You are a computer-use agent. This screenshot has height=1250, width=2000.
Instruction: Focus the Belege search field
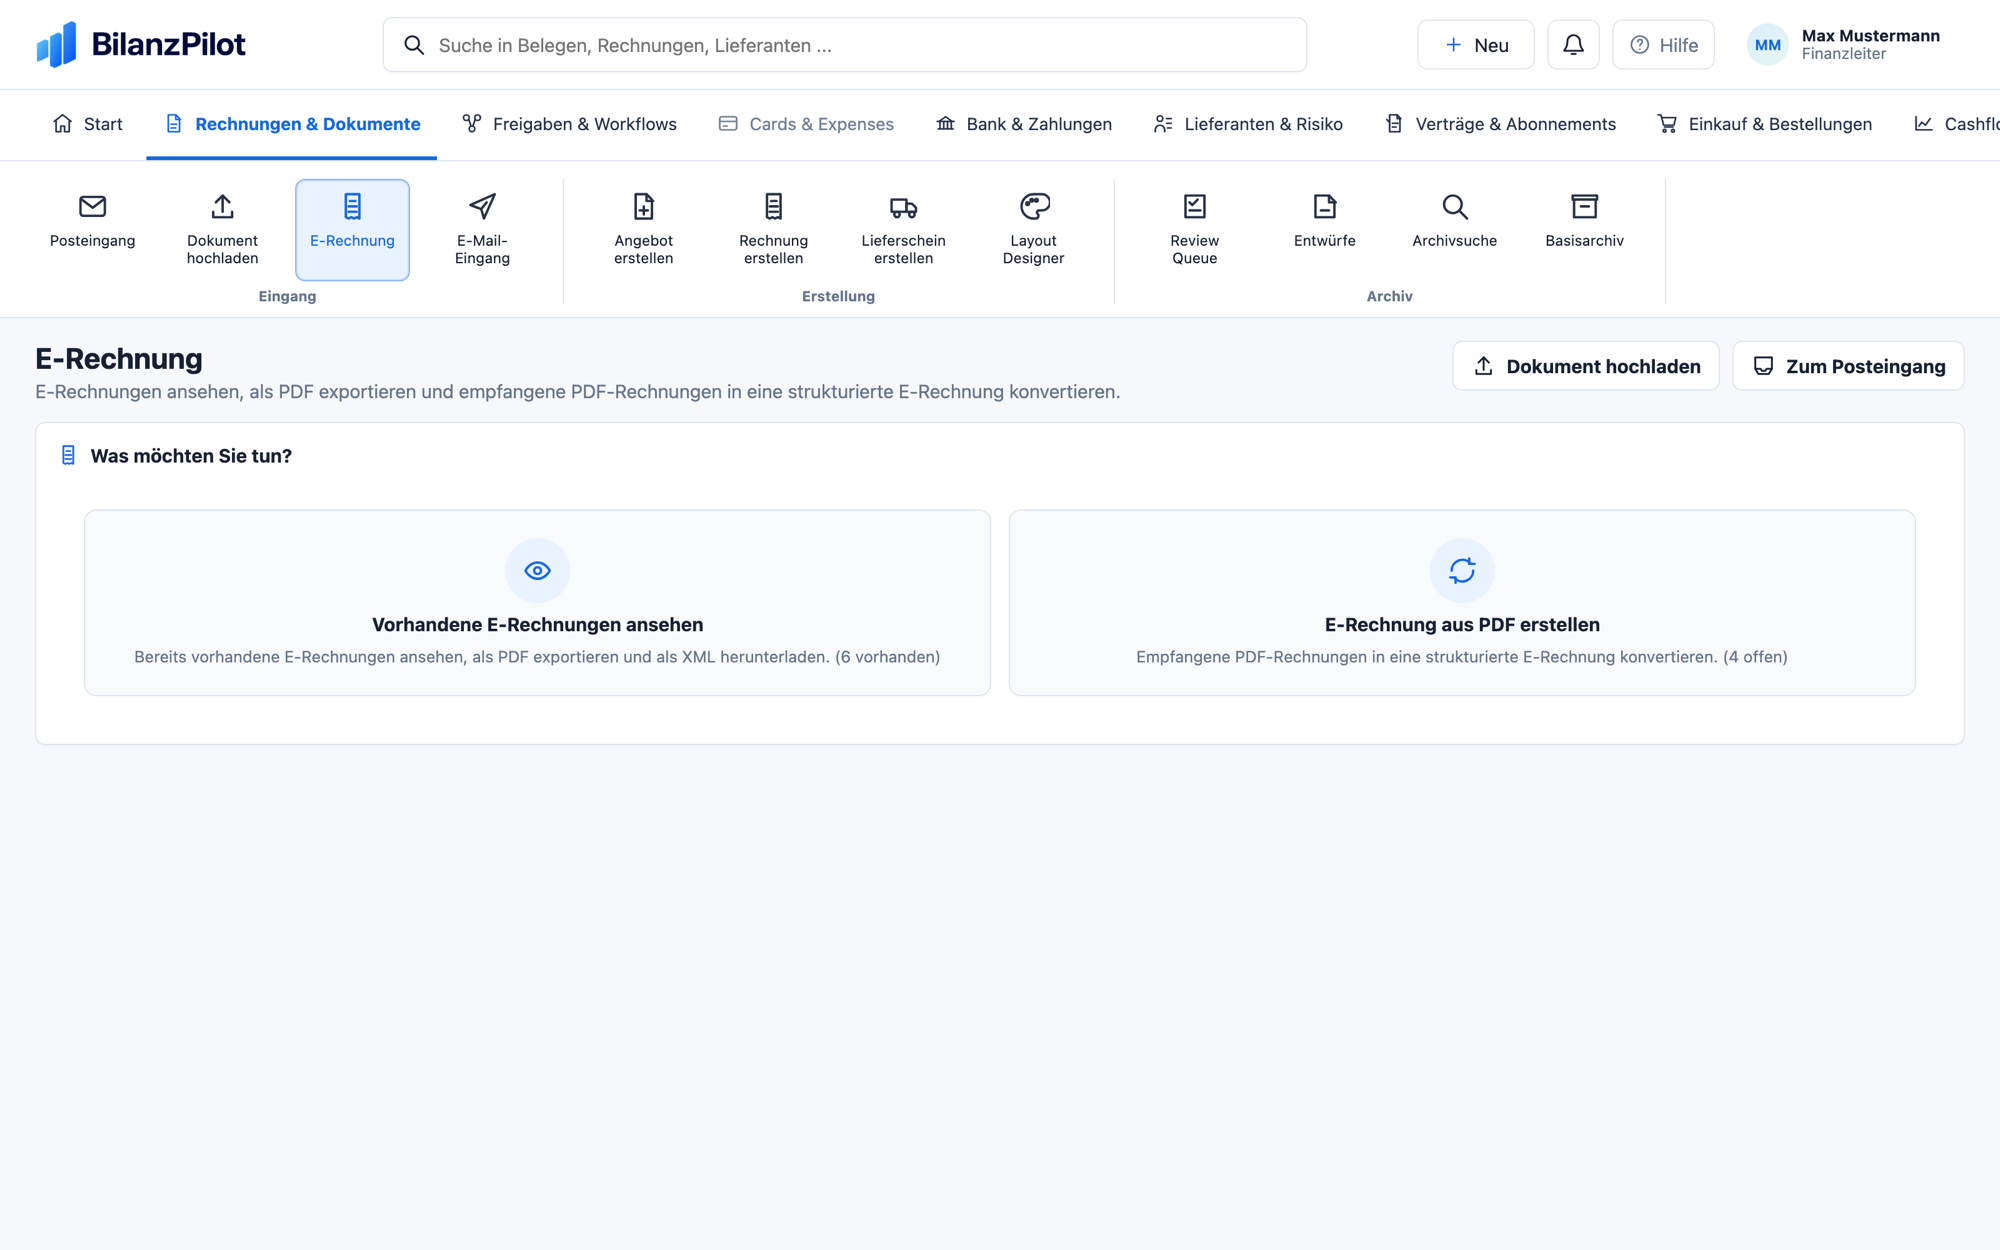coord(844,45)
